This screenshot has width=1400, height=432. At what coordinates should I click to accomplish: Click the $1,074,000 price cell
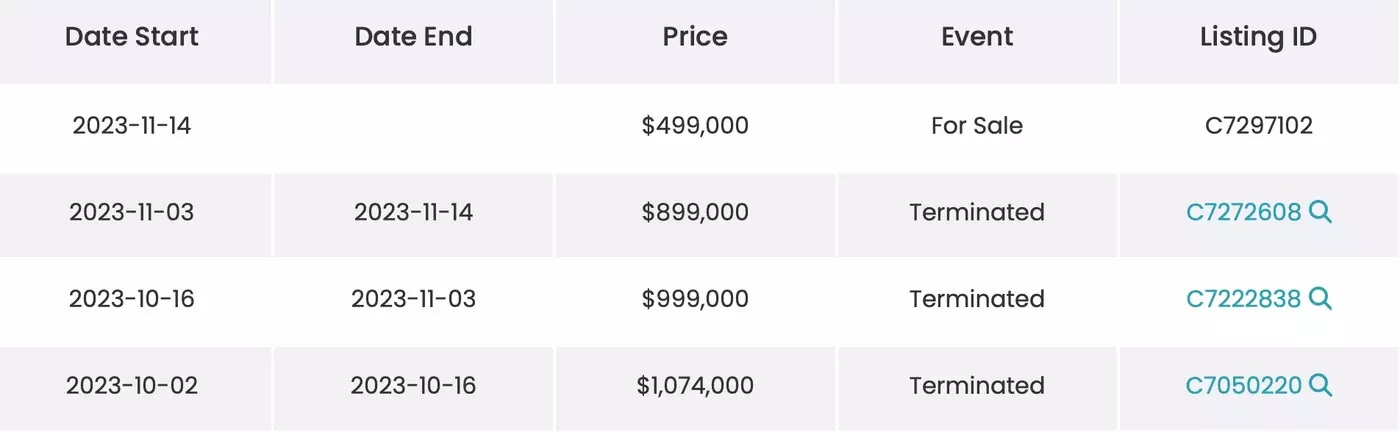click(x=695, y=385)
